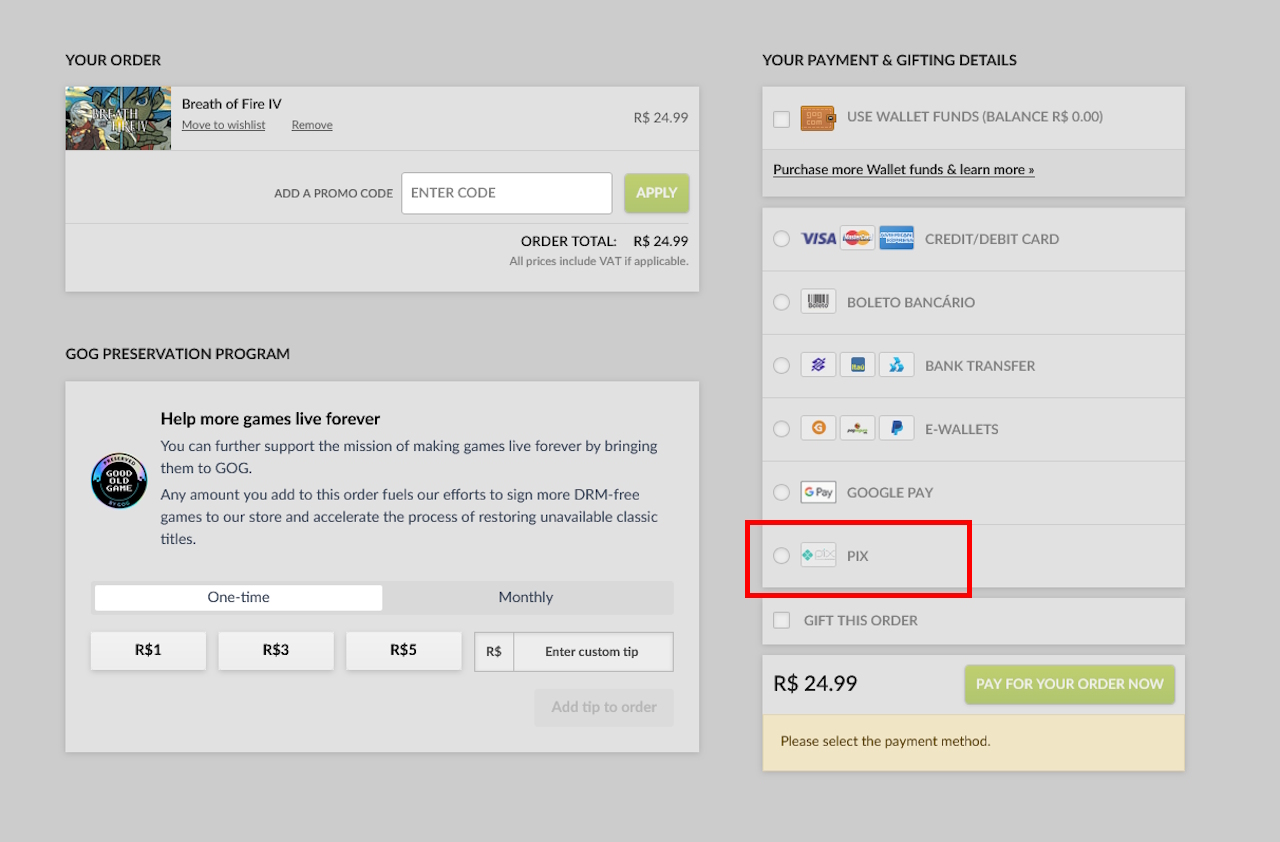Screen dimensions: 1280x842
Task: Click the GOG wallet icon
Action: 818,117
